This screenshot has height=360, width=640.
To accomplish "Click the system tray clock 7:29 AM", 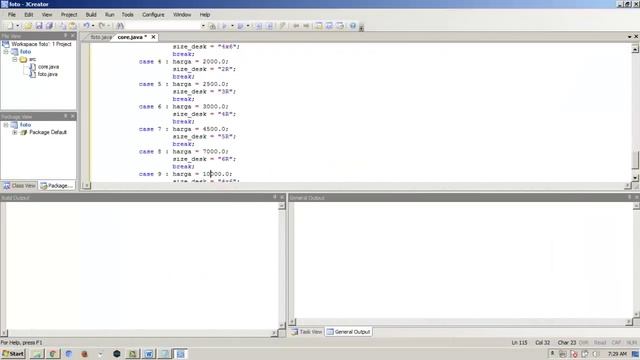I will (x=617, y=354).
